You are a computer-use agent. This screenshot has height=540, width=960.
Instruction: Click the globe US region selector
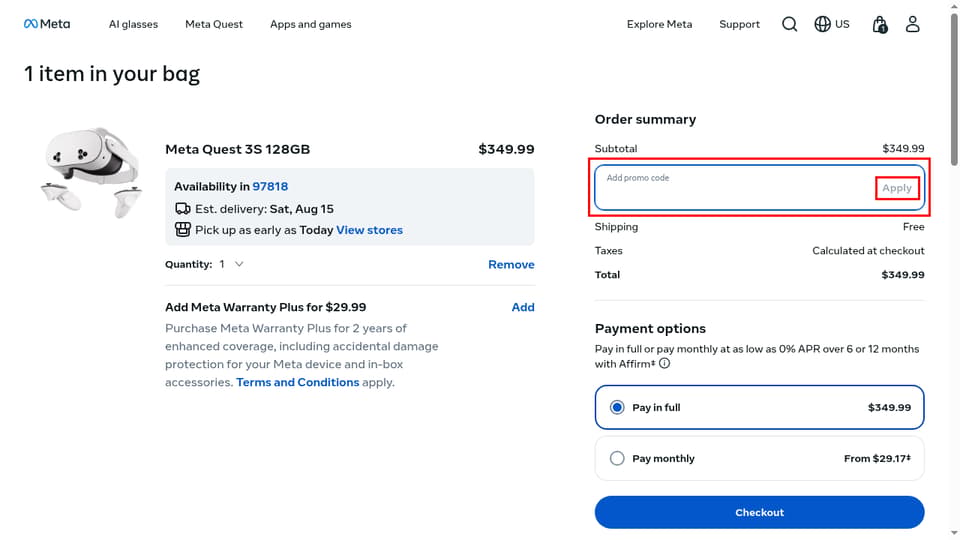[x=831, y=24]
